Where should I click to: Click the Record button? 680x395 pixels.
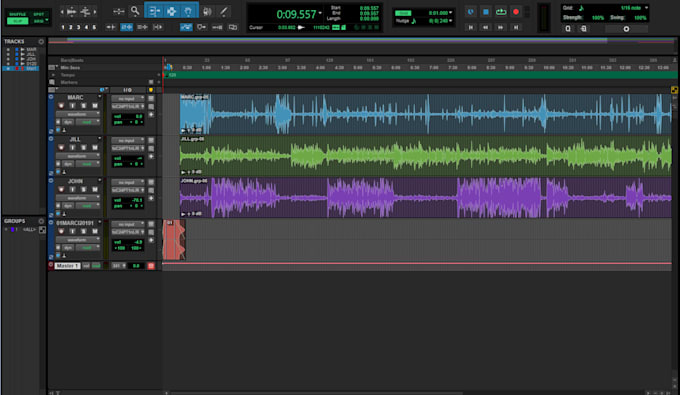516,12
